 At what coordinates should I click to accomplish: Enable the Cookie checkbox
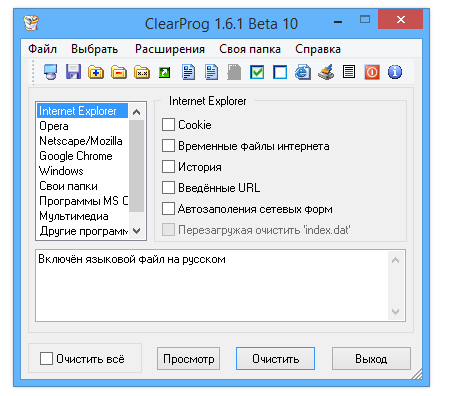(168, 125)
